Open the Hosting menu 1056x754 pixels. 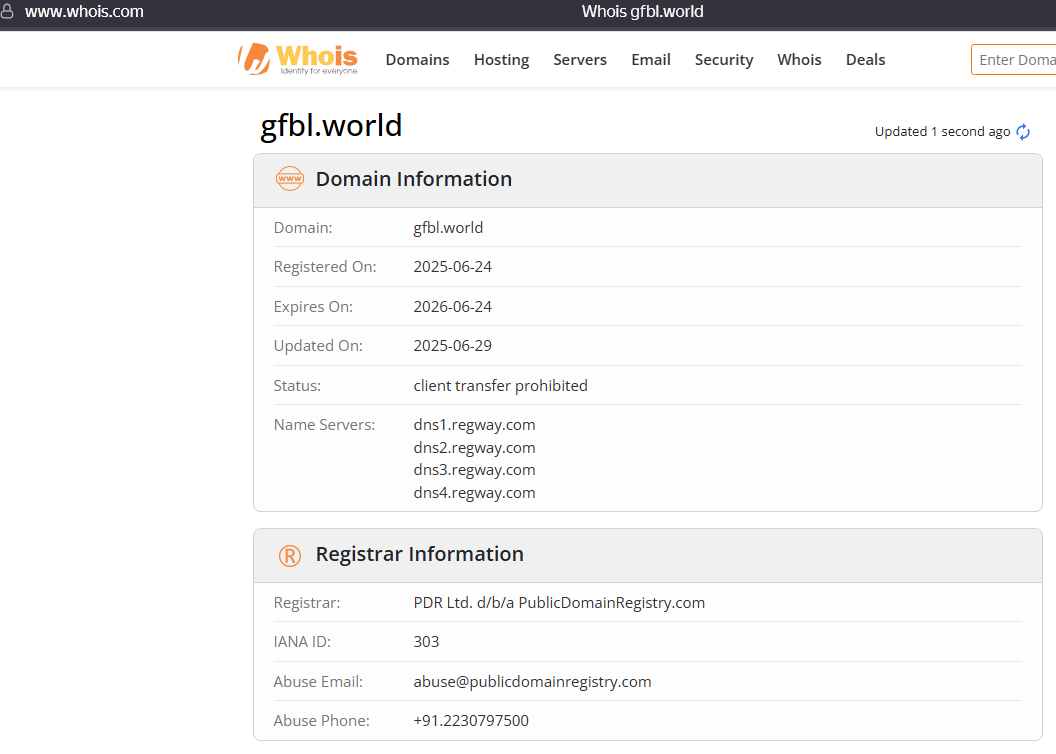[502, 60]
